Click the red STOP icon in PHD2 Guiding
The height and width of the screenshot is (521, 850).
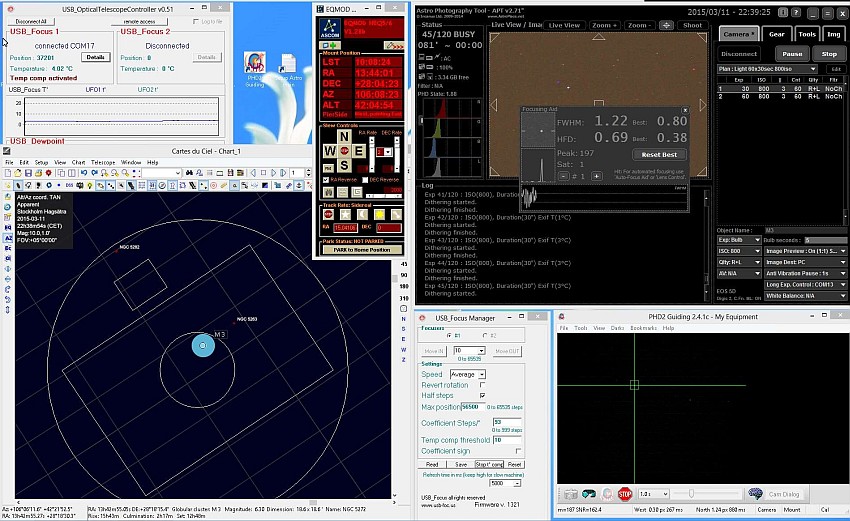pyautogui.click(x=625, y=494)
